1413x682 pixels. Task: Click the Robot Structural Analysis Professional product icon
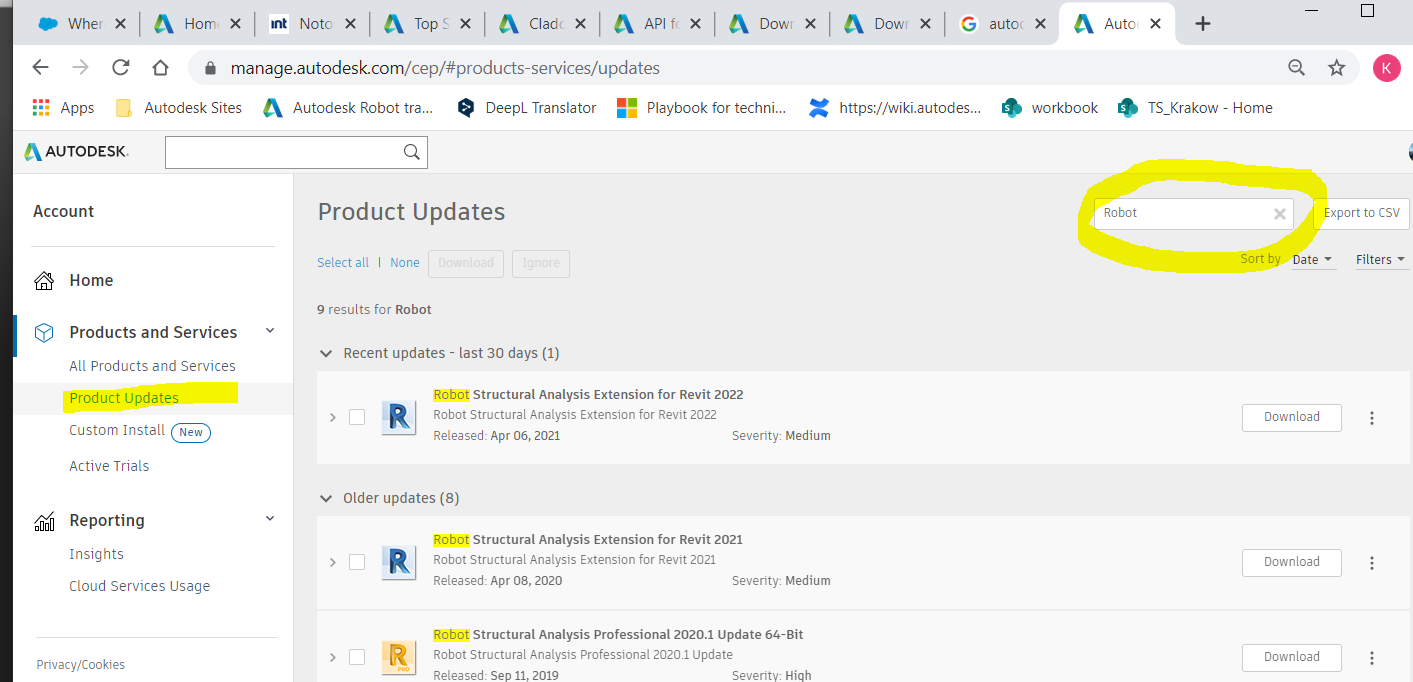pos(399,657)
